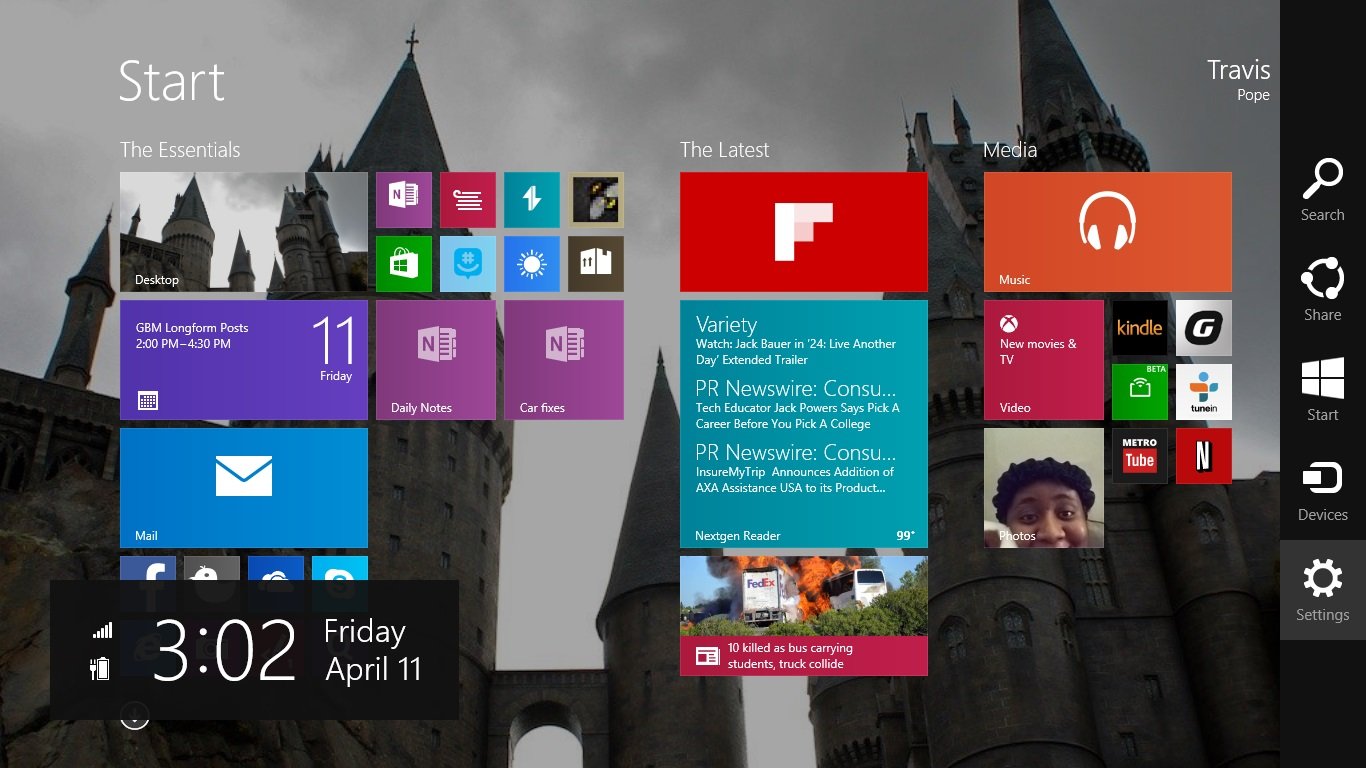
Task: Open the blue sun weather tile
Action: 532,264
